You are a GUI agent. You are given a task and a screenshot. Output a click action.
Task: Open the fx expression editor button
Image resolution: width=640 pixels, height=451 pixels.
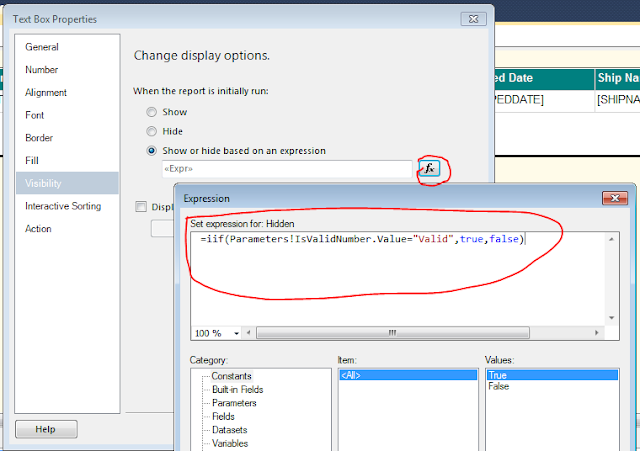[429, 168]
